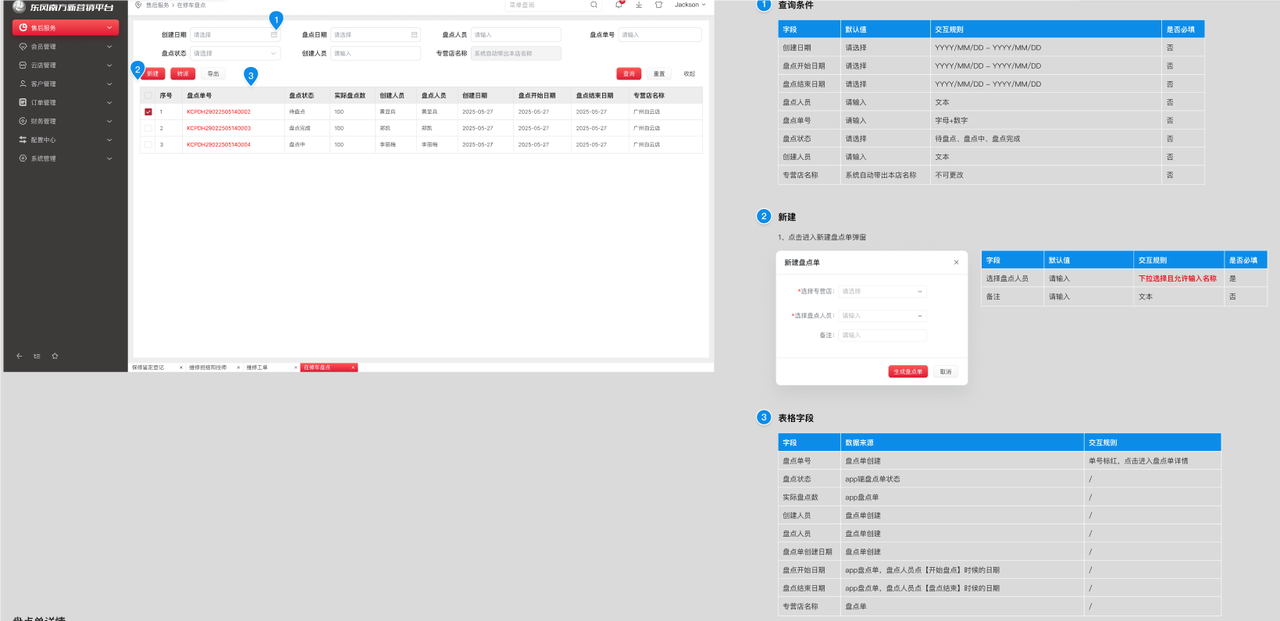Viewport: 1280px width, 621px height.
Task: Toggle the select-all checkbox in the table header
Action: point(148,96)
